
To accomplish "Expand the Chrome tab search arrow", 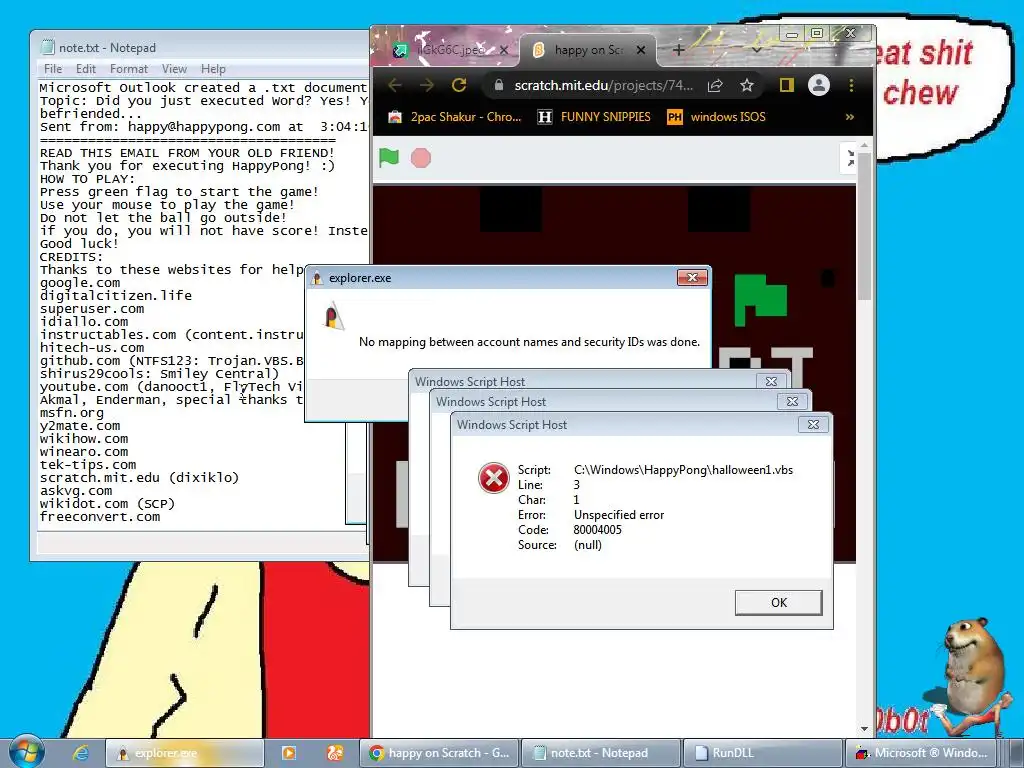I will click(756, 50).
